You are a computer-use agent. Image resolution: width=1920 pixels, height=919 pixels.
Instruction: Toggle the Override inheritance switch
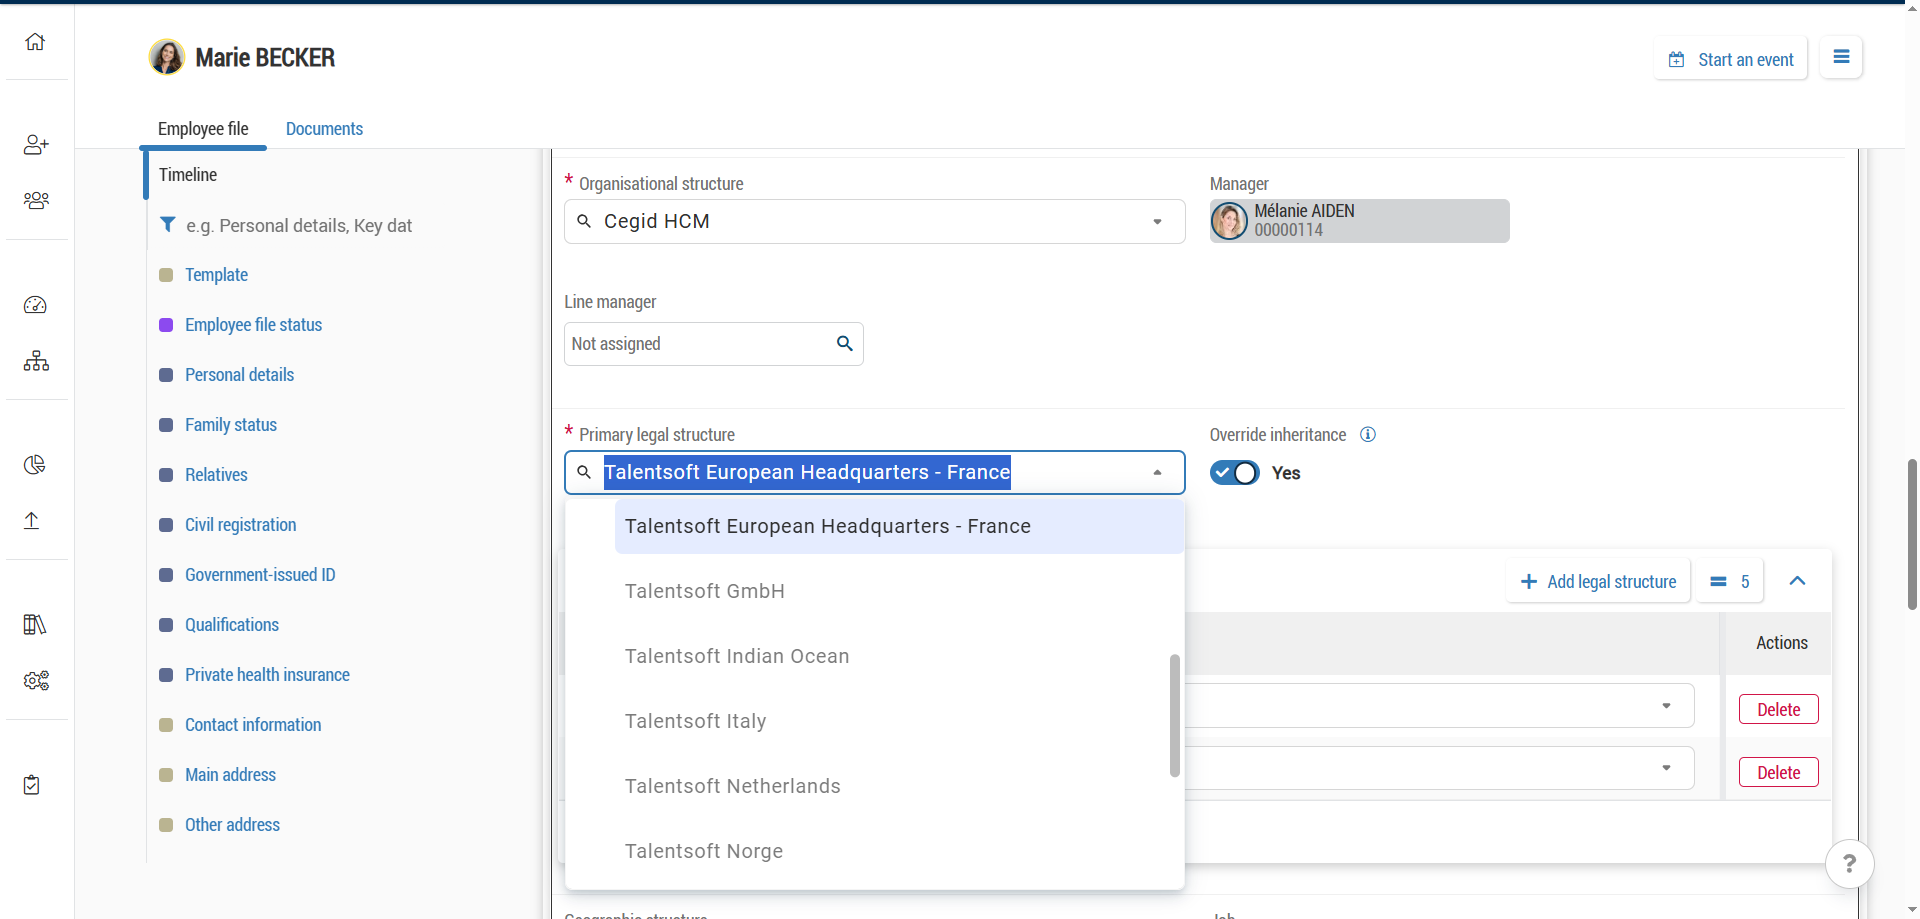1235,473
